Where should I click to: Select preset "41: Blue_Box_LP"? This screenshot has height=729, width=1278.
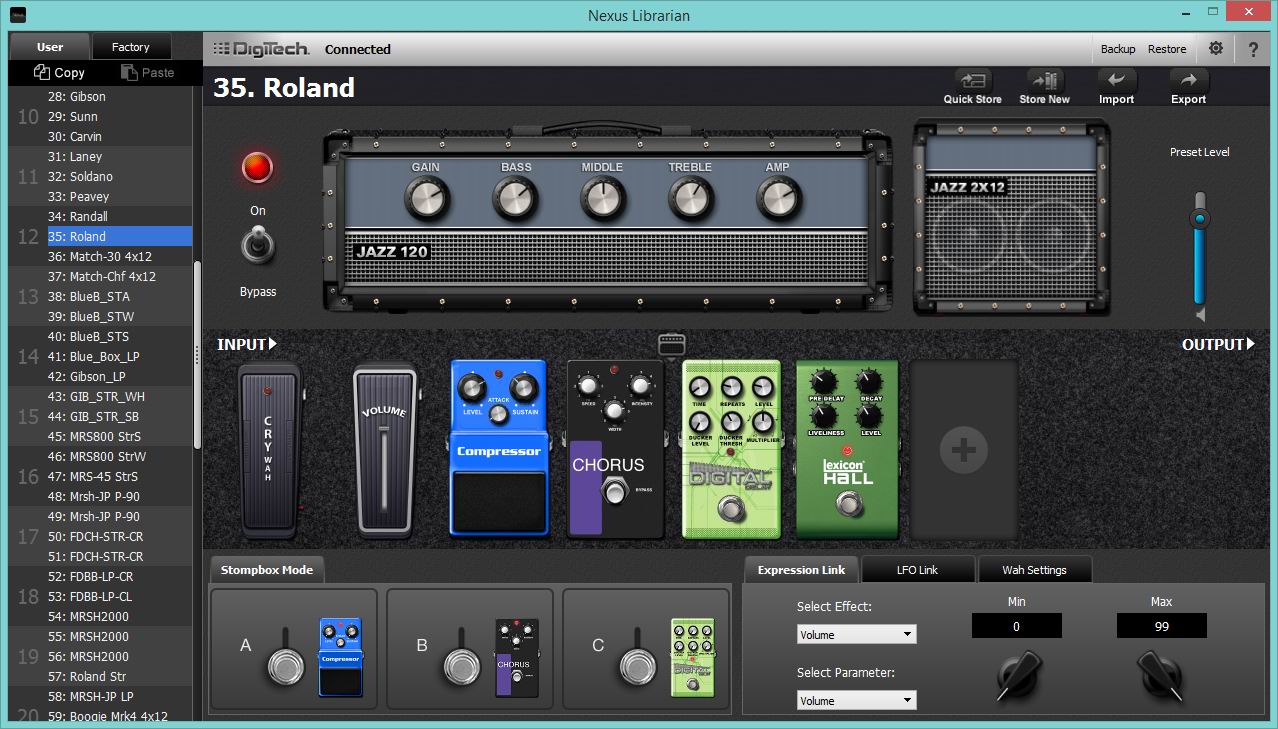point(119,356)
